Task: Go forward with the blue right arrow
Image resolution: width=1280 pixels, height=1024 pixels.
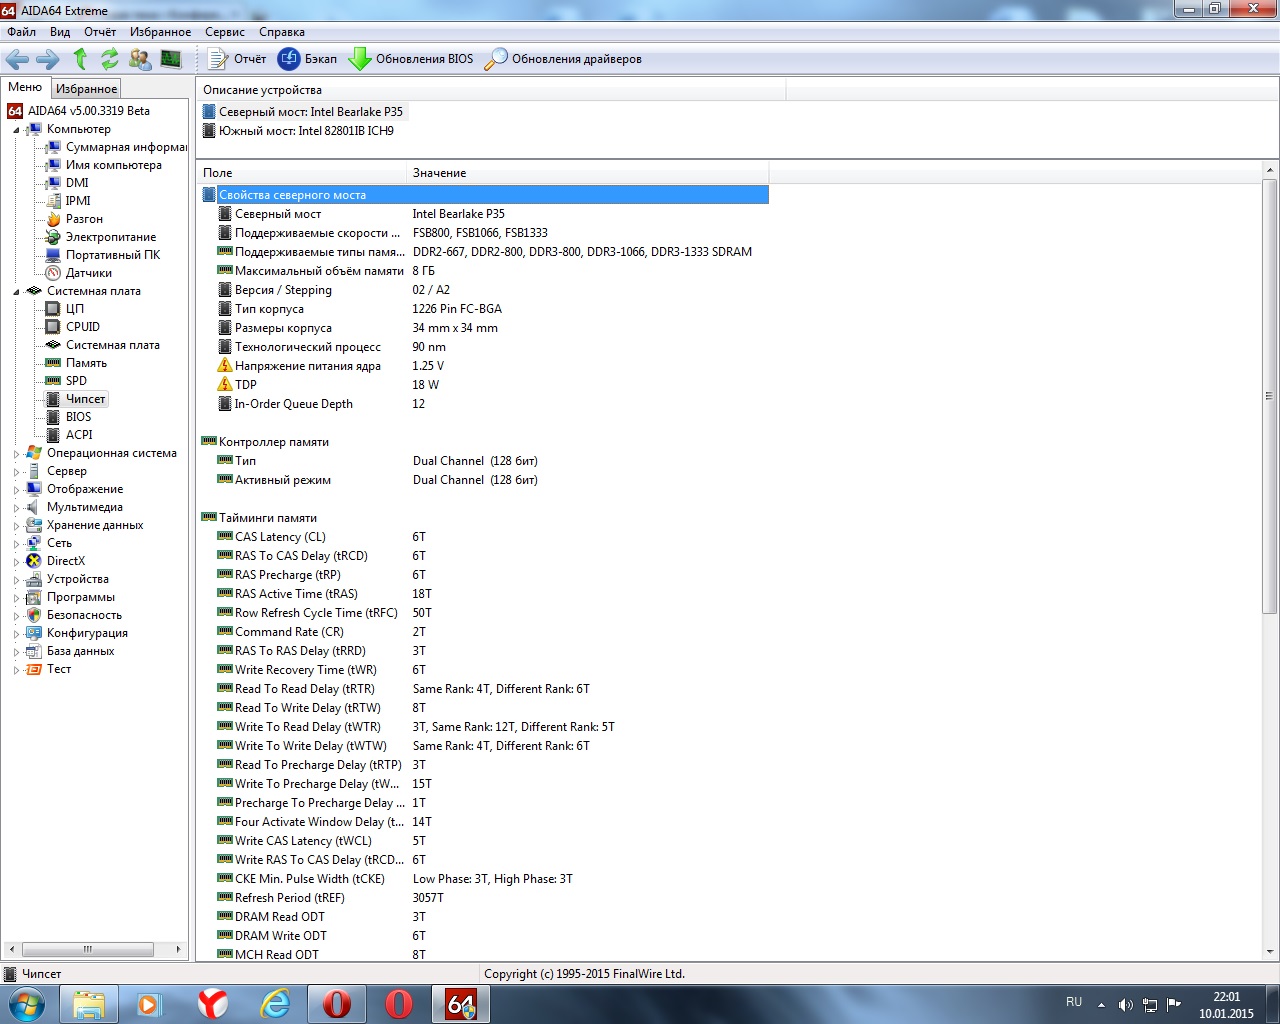Action: 48,59
